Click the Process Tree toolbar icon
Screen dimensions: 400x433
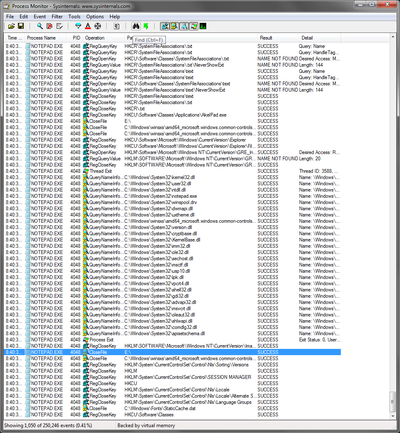[117, 26]
